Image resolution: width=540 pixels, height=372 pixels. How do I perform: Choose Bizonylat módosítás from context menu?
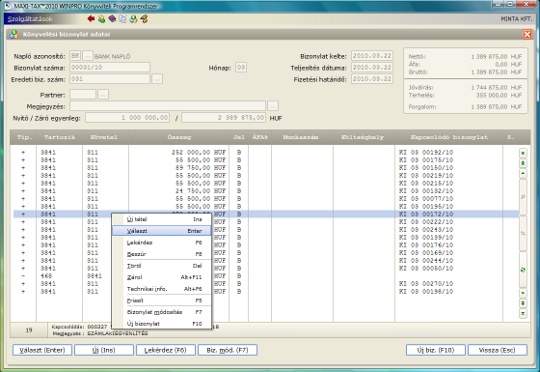[162, 312]
